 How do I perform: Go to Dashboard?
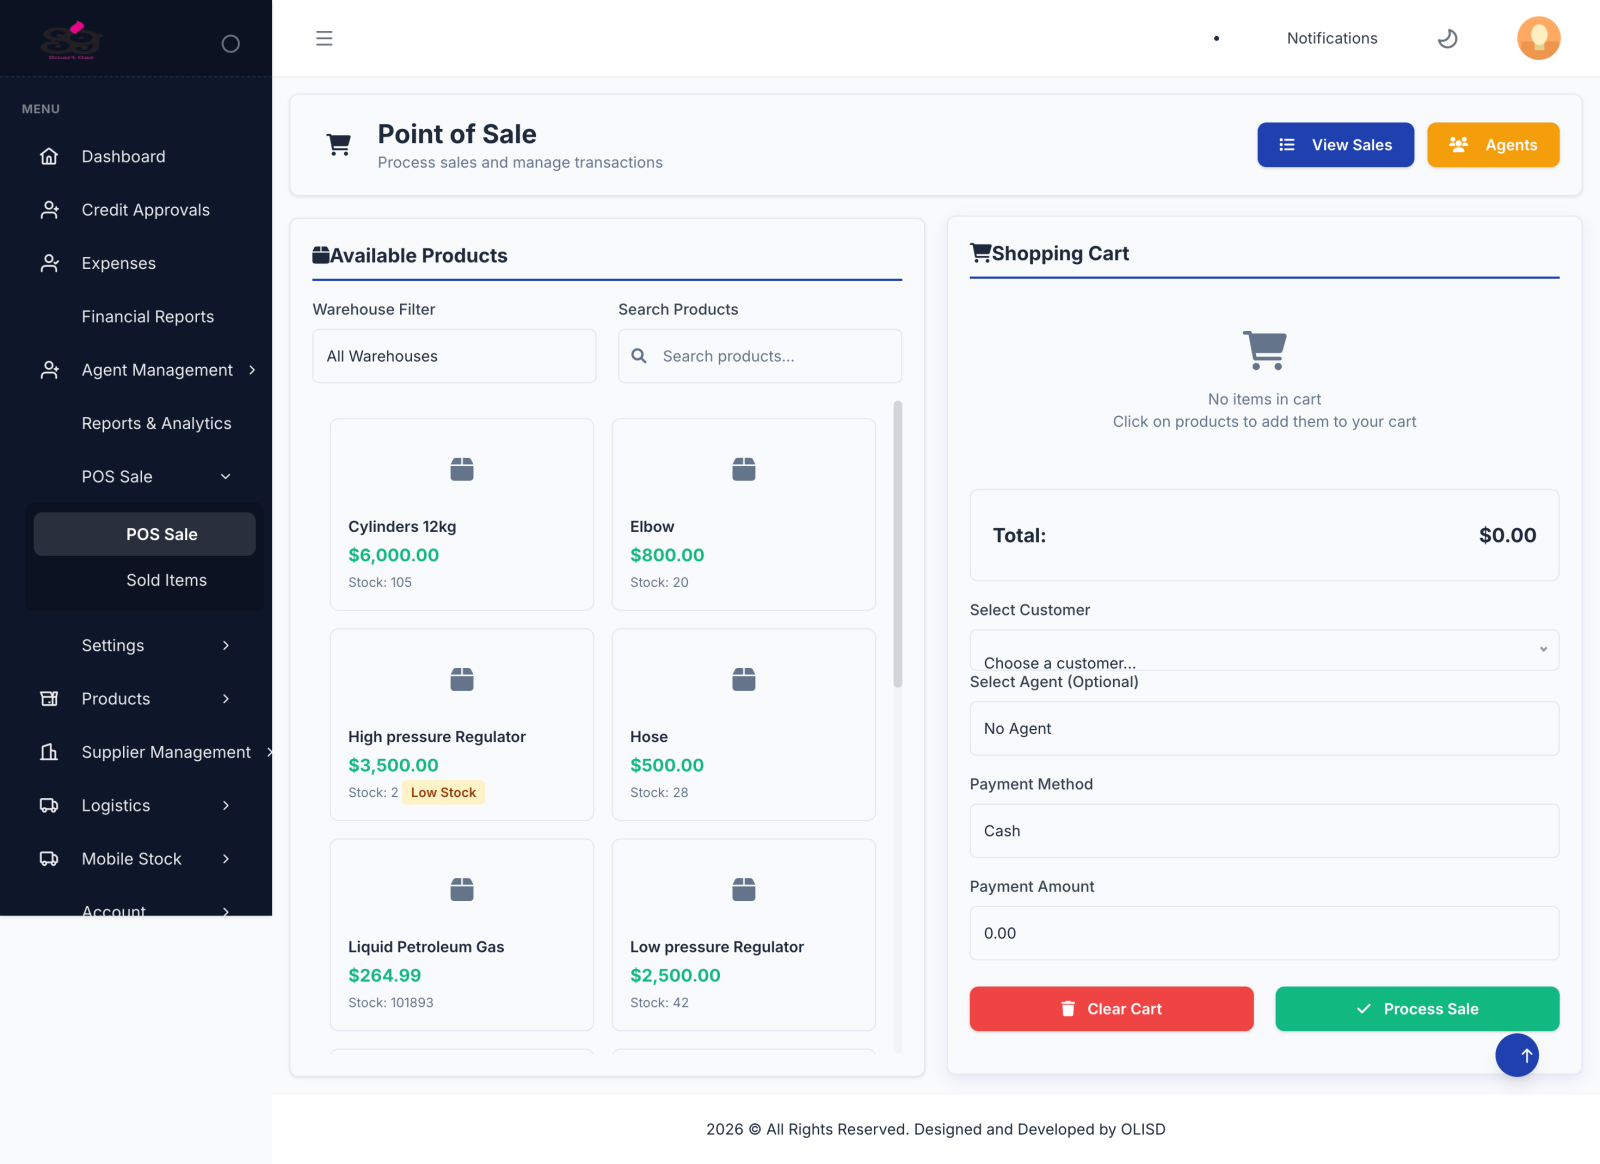click(124, 157)
